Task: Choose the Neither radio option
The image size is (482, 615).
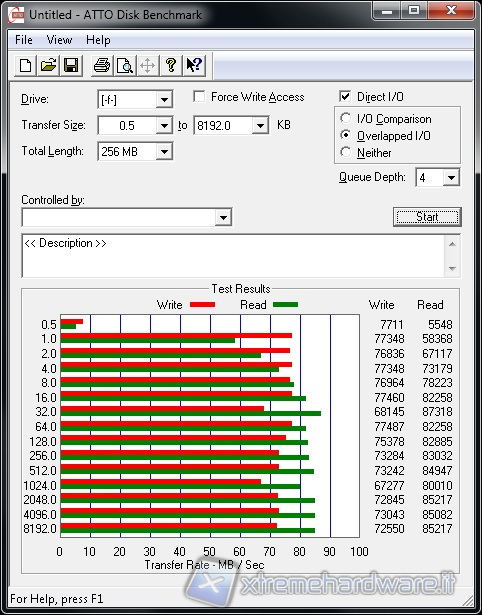Action: tap(346, 152)
